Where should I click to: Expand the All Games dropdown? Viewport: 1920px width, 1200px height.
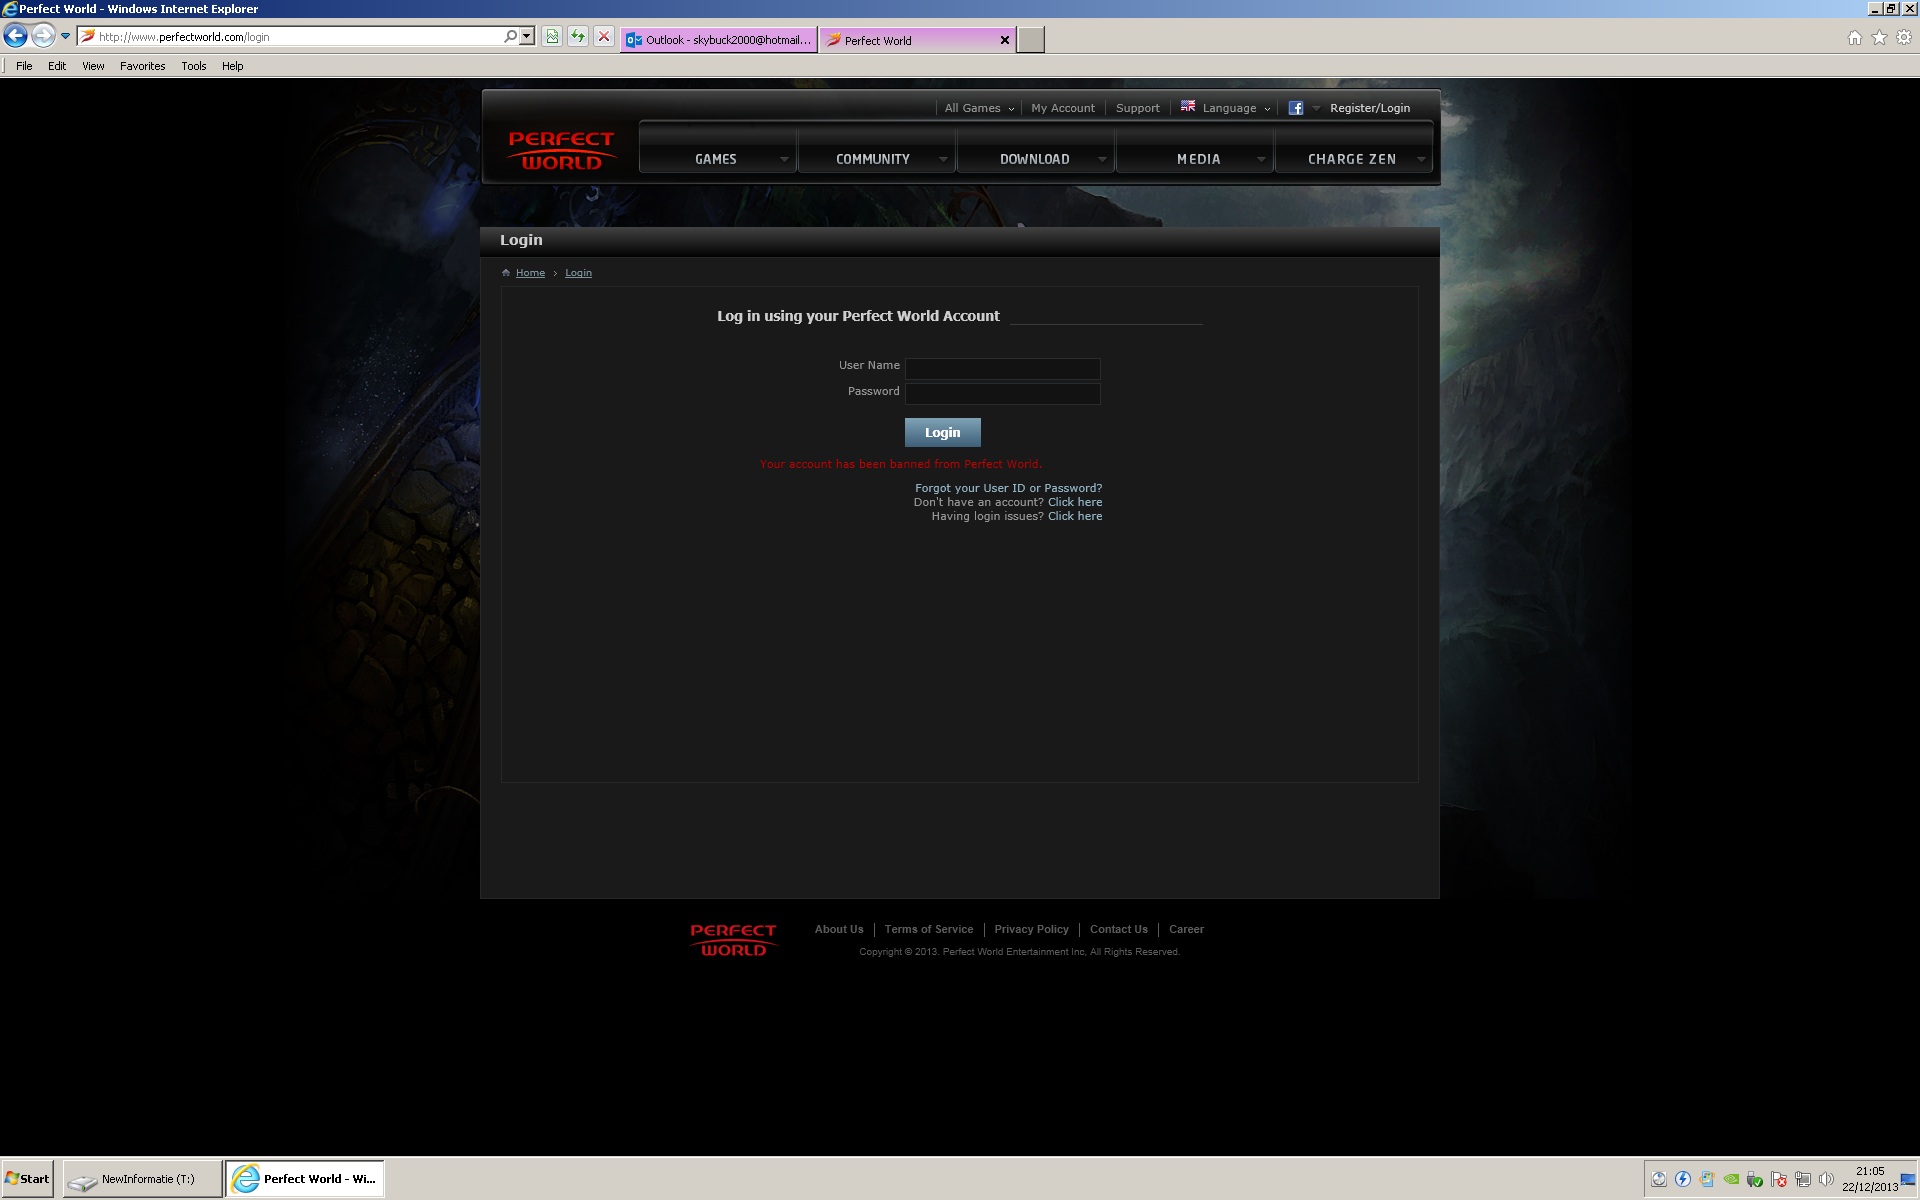979,108
